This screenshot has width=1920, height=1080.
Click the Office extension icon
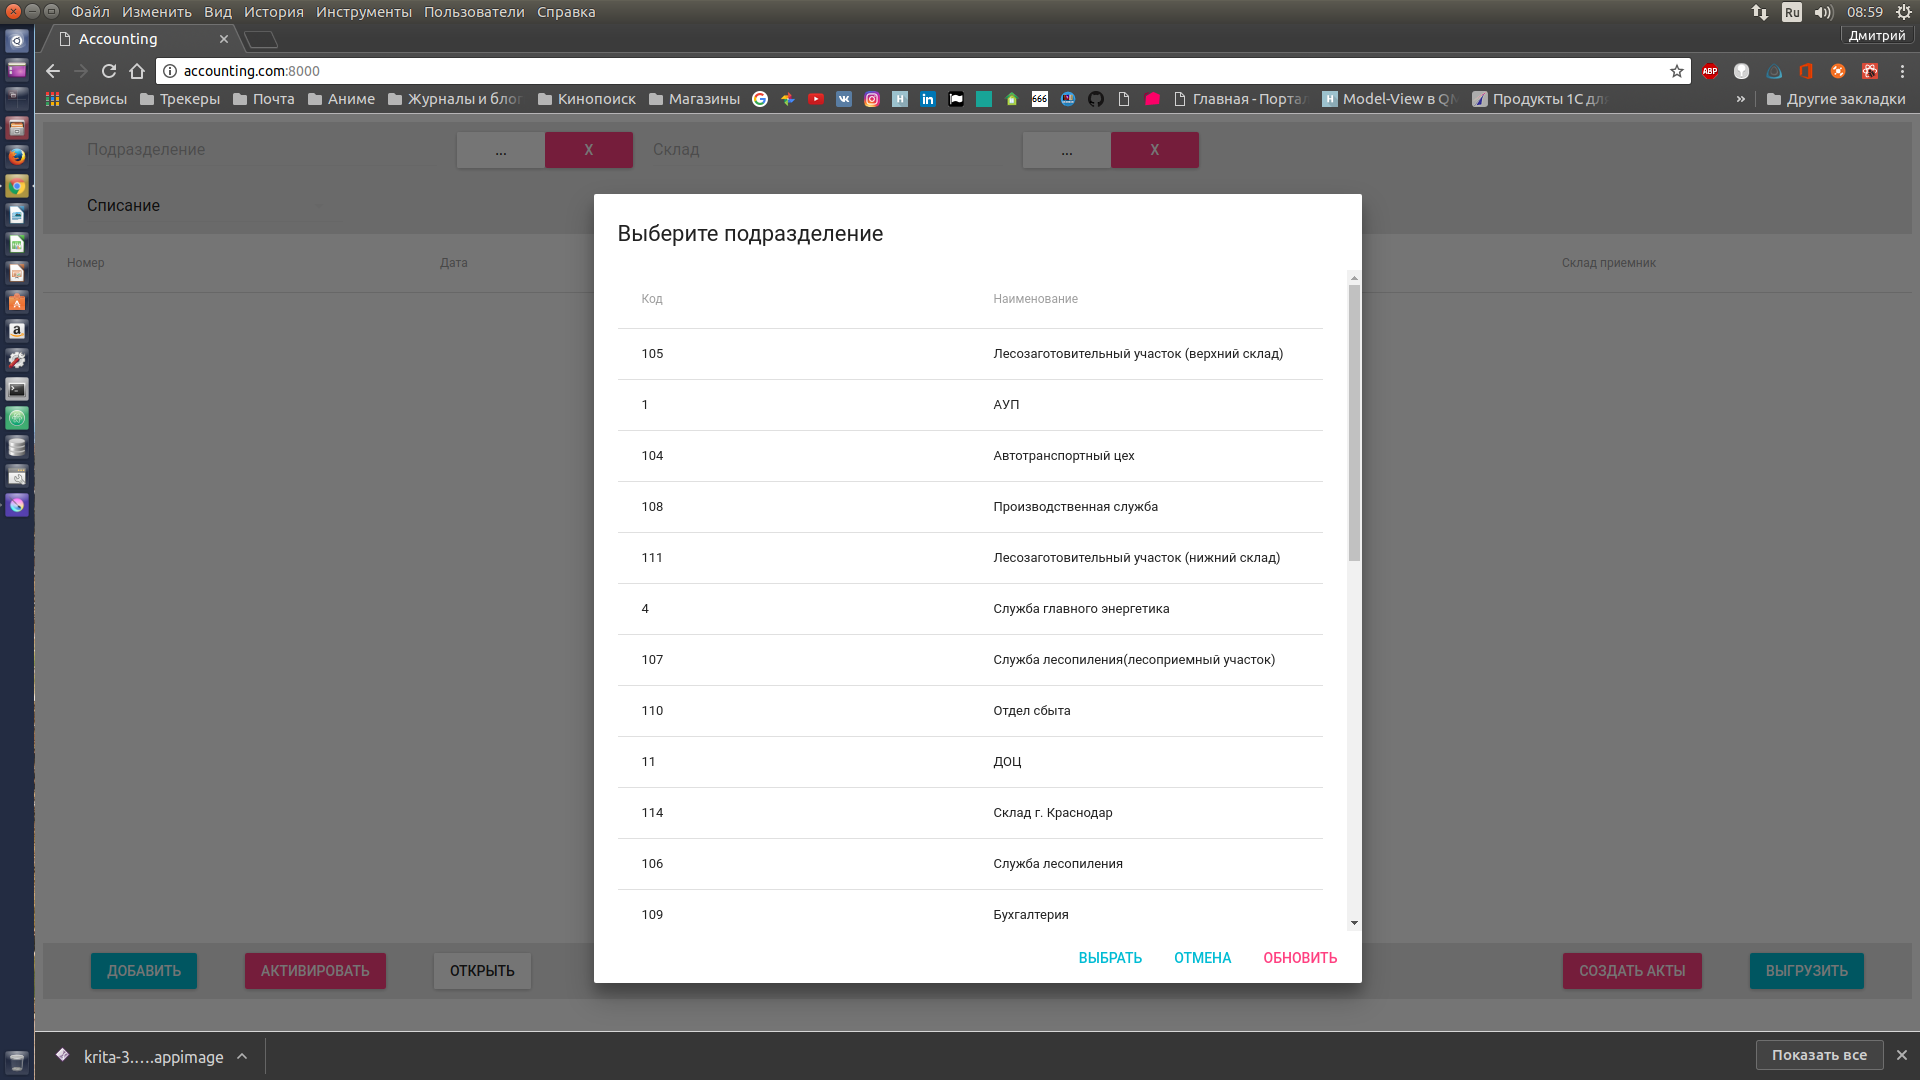click(x=1806, y=71)
